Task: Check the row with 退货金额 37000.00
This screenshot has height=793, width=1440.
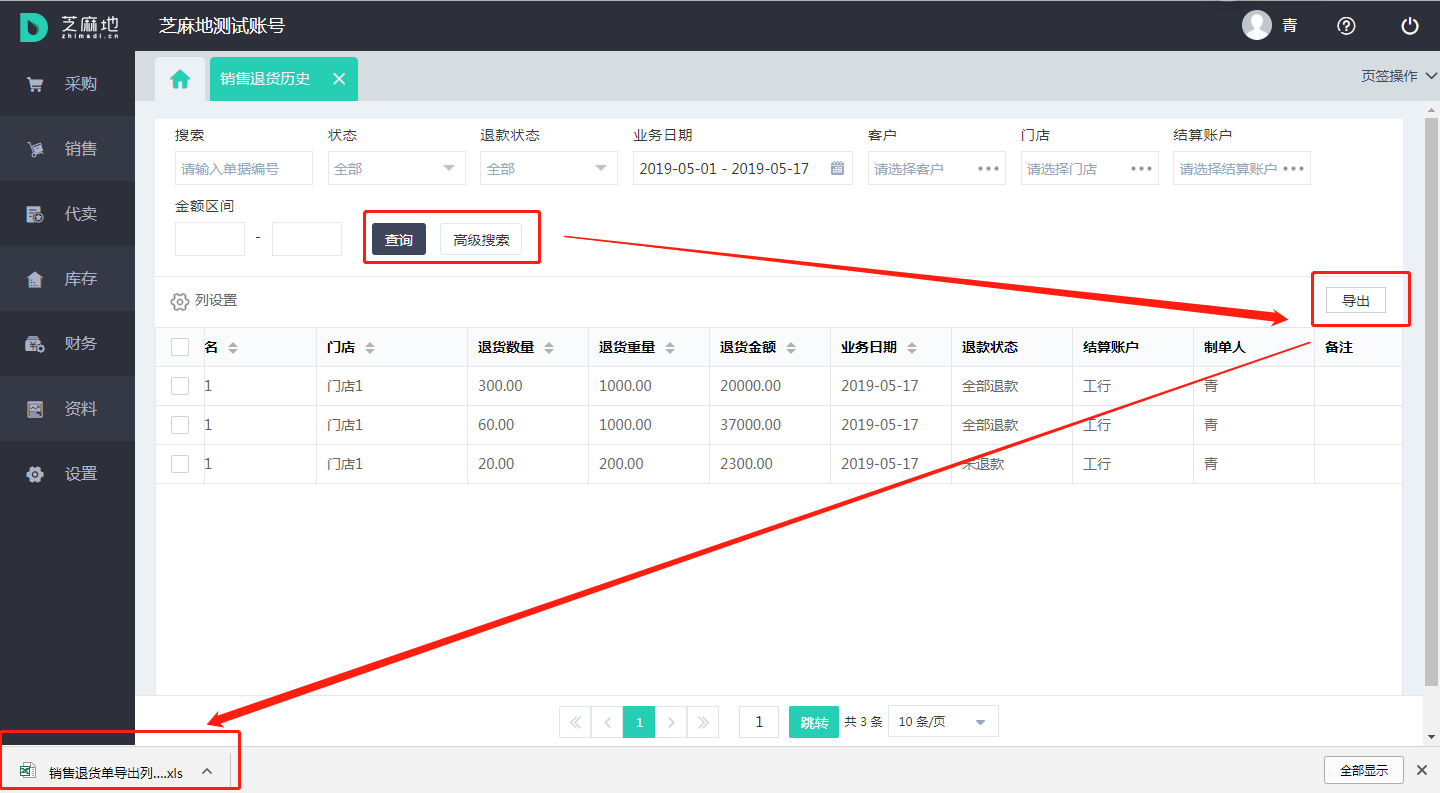Action: pos(180,425)
